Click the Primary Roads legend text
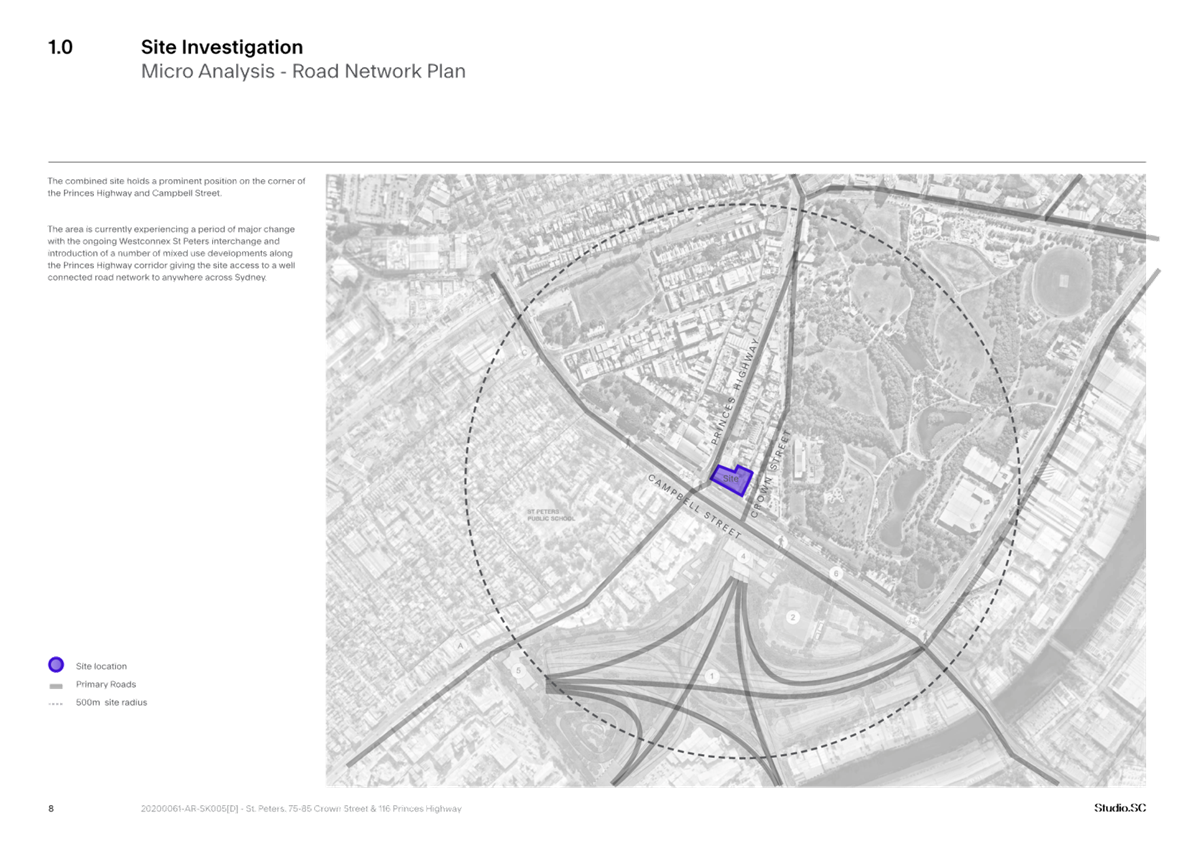This screenshot has height=843, width=1193. click(x=106, y=685)
